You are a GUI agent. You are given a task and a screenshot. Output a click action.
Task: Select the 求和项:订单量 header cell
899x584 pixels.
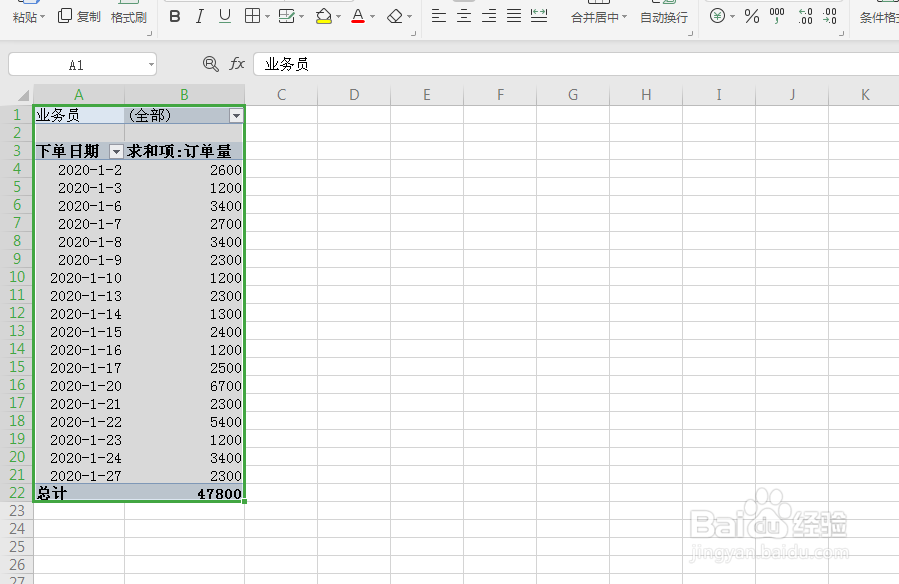[x=185, y=151]
